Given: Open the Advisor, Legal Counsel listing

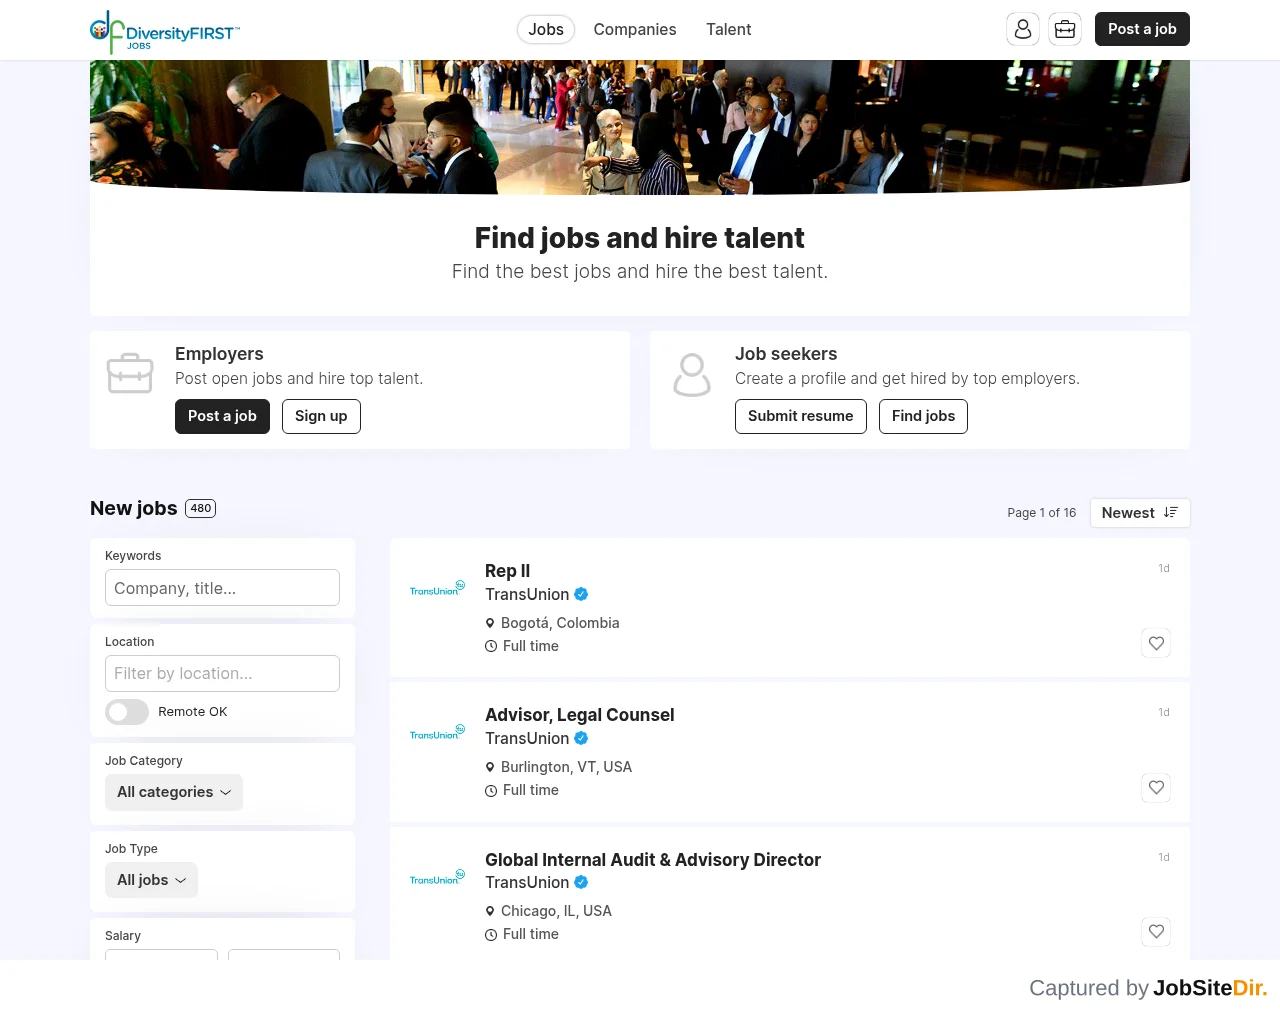Looking at the screenshot, I should coord(580,715).
